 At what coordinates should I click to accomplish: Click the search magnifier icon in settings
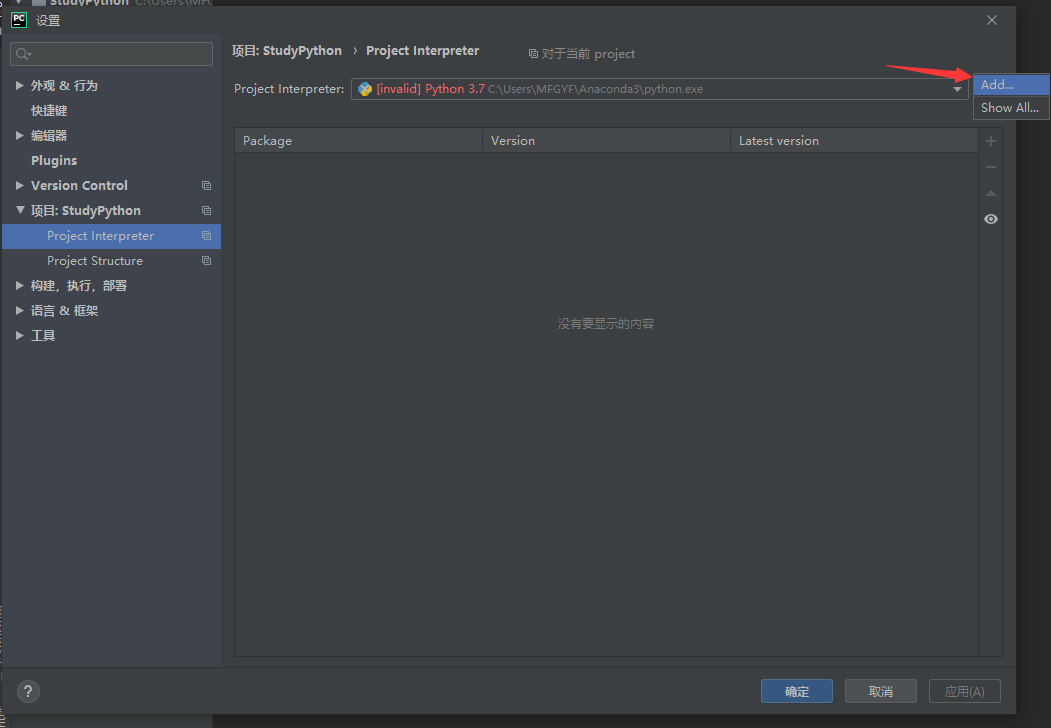click(23, 54)
